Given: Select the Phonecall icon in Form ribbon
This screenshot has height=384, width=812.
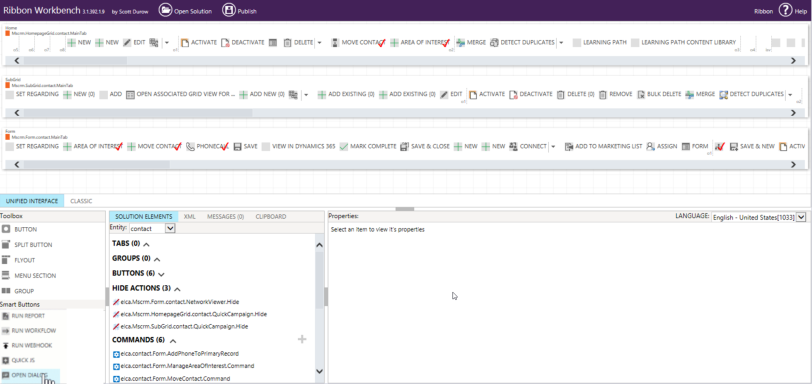Looking at the screenshot, I should click(190, 146).
